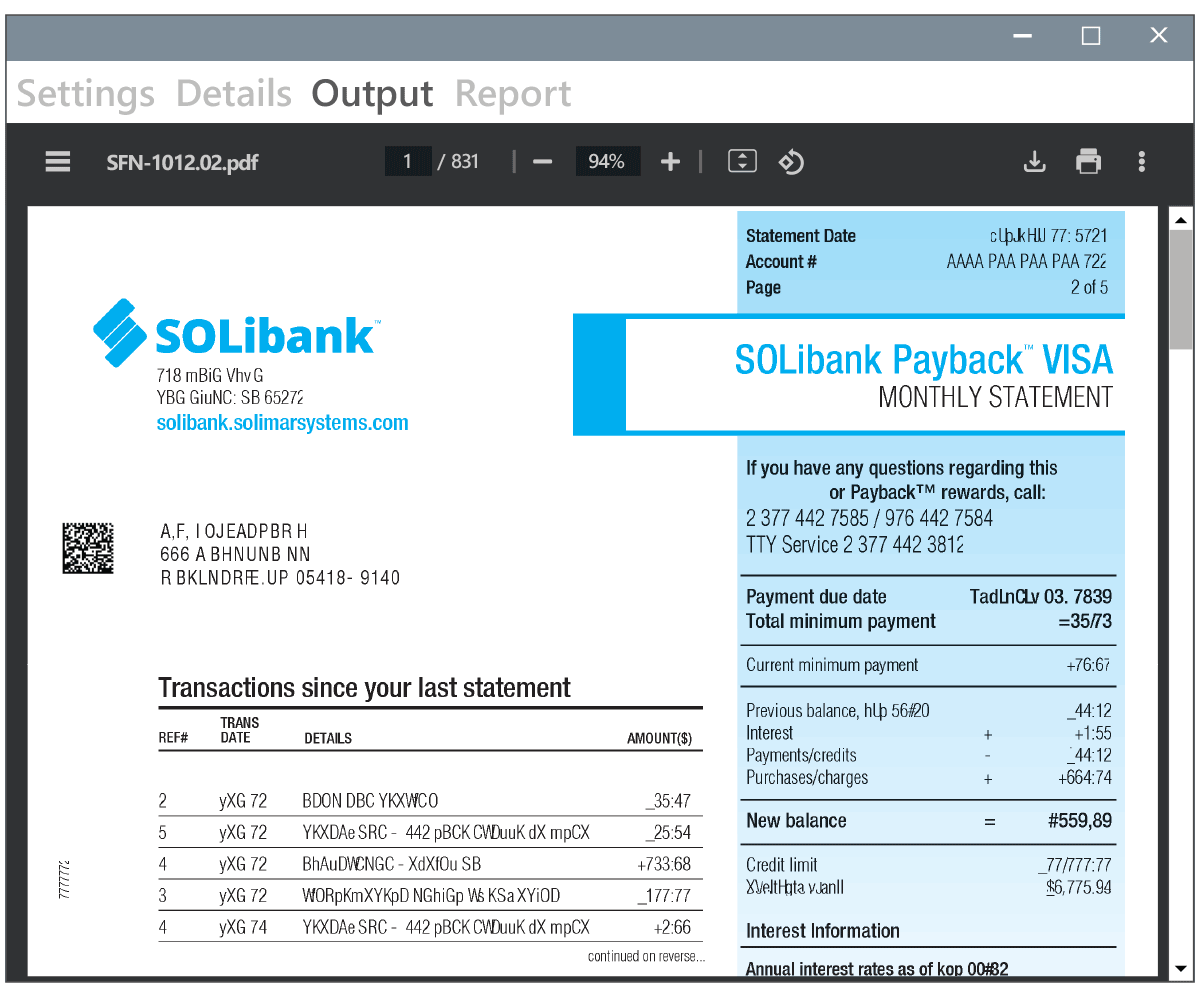
Task: Click the 94% zoom level field
Action: pos(607,162)
